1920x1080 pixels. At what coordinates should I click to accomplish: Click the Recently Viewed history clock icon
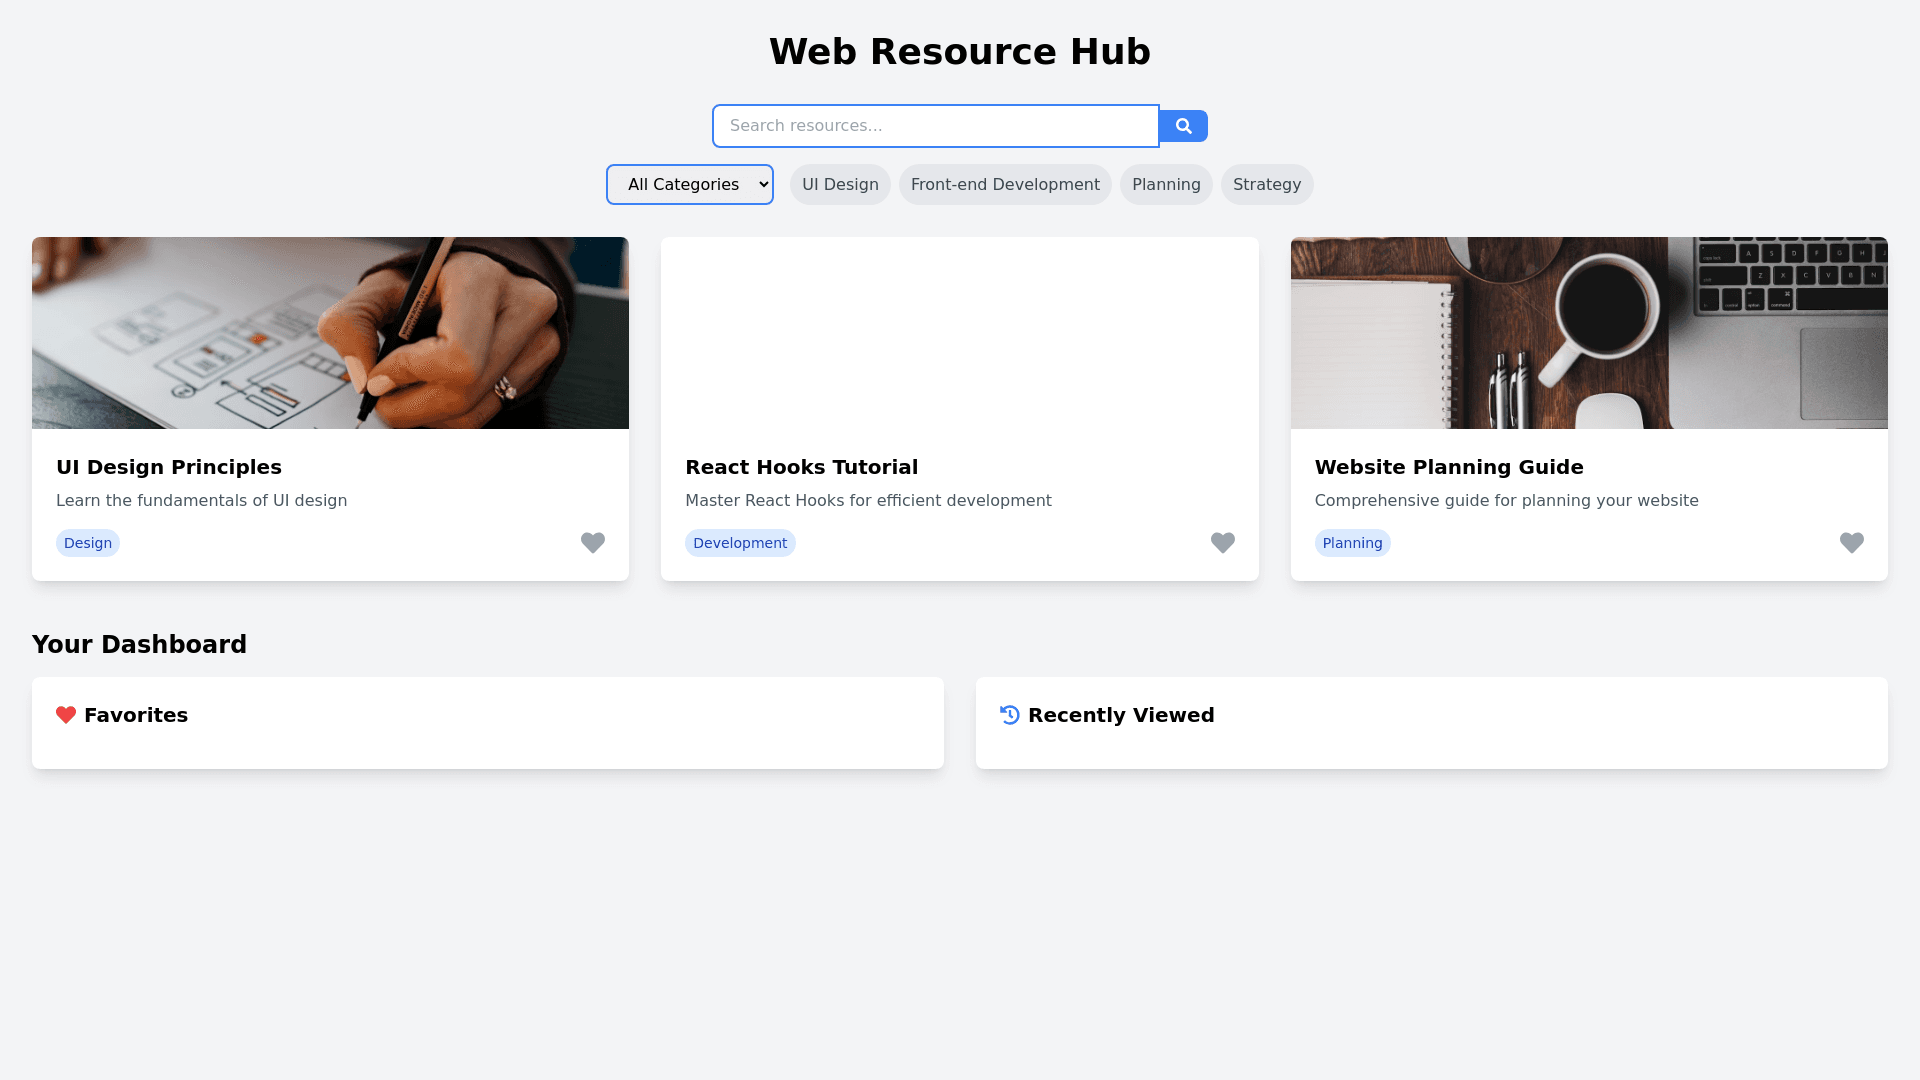[1010, 715]
